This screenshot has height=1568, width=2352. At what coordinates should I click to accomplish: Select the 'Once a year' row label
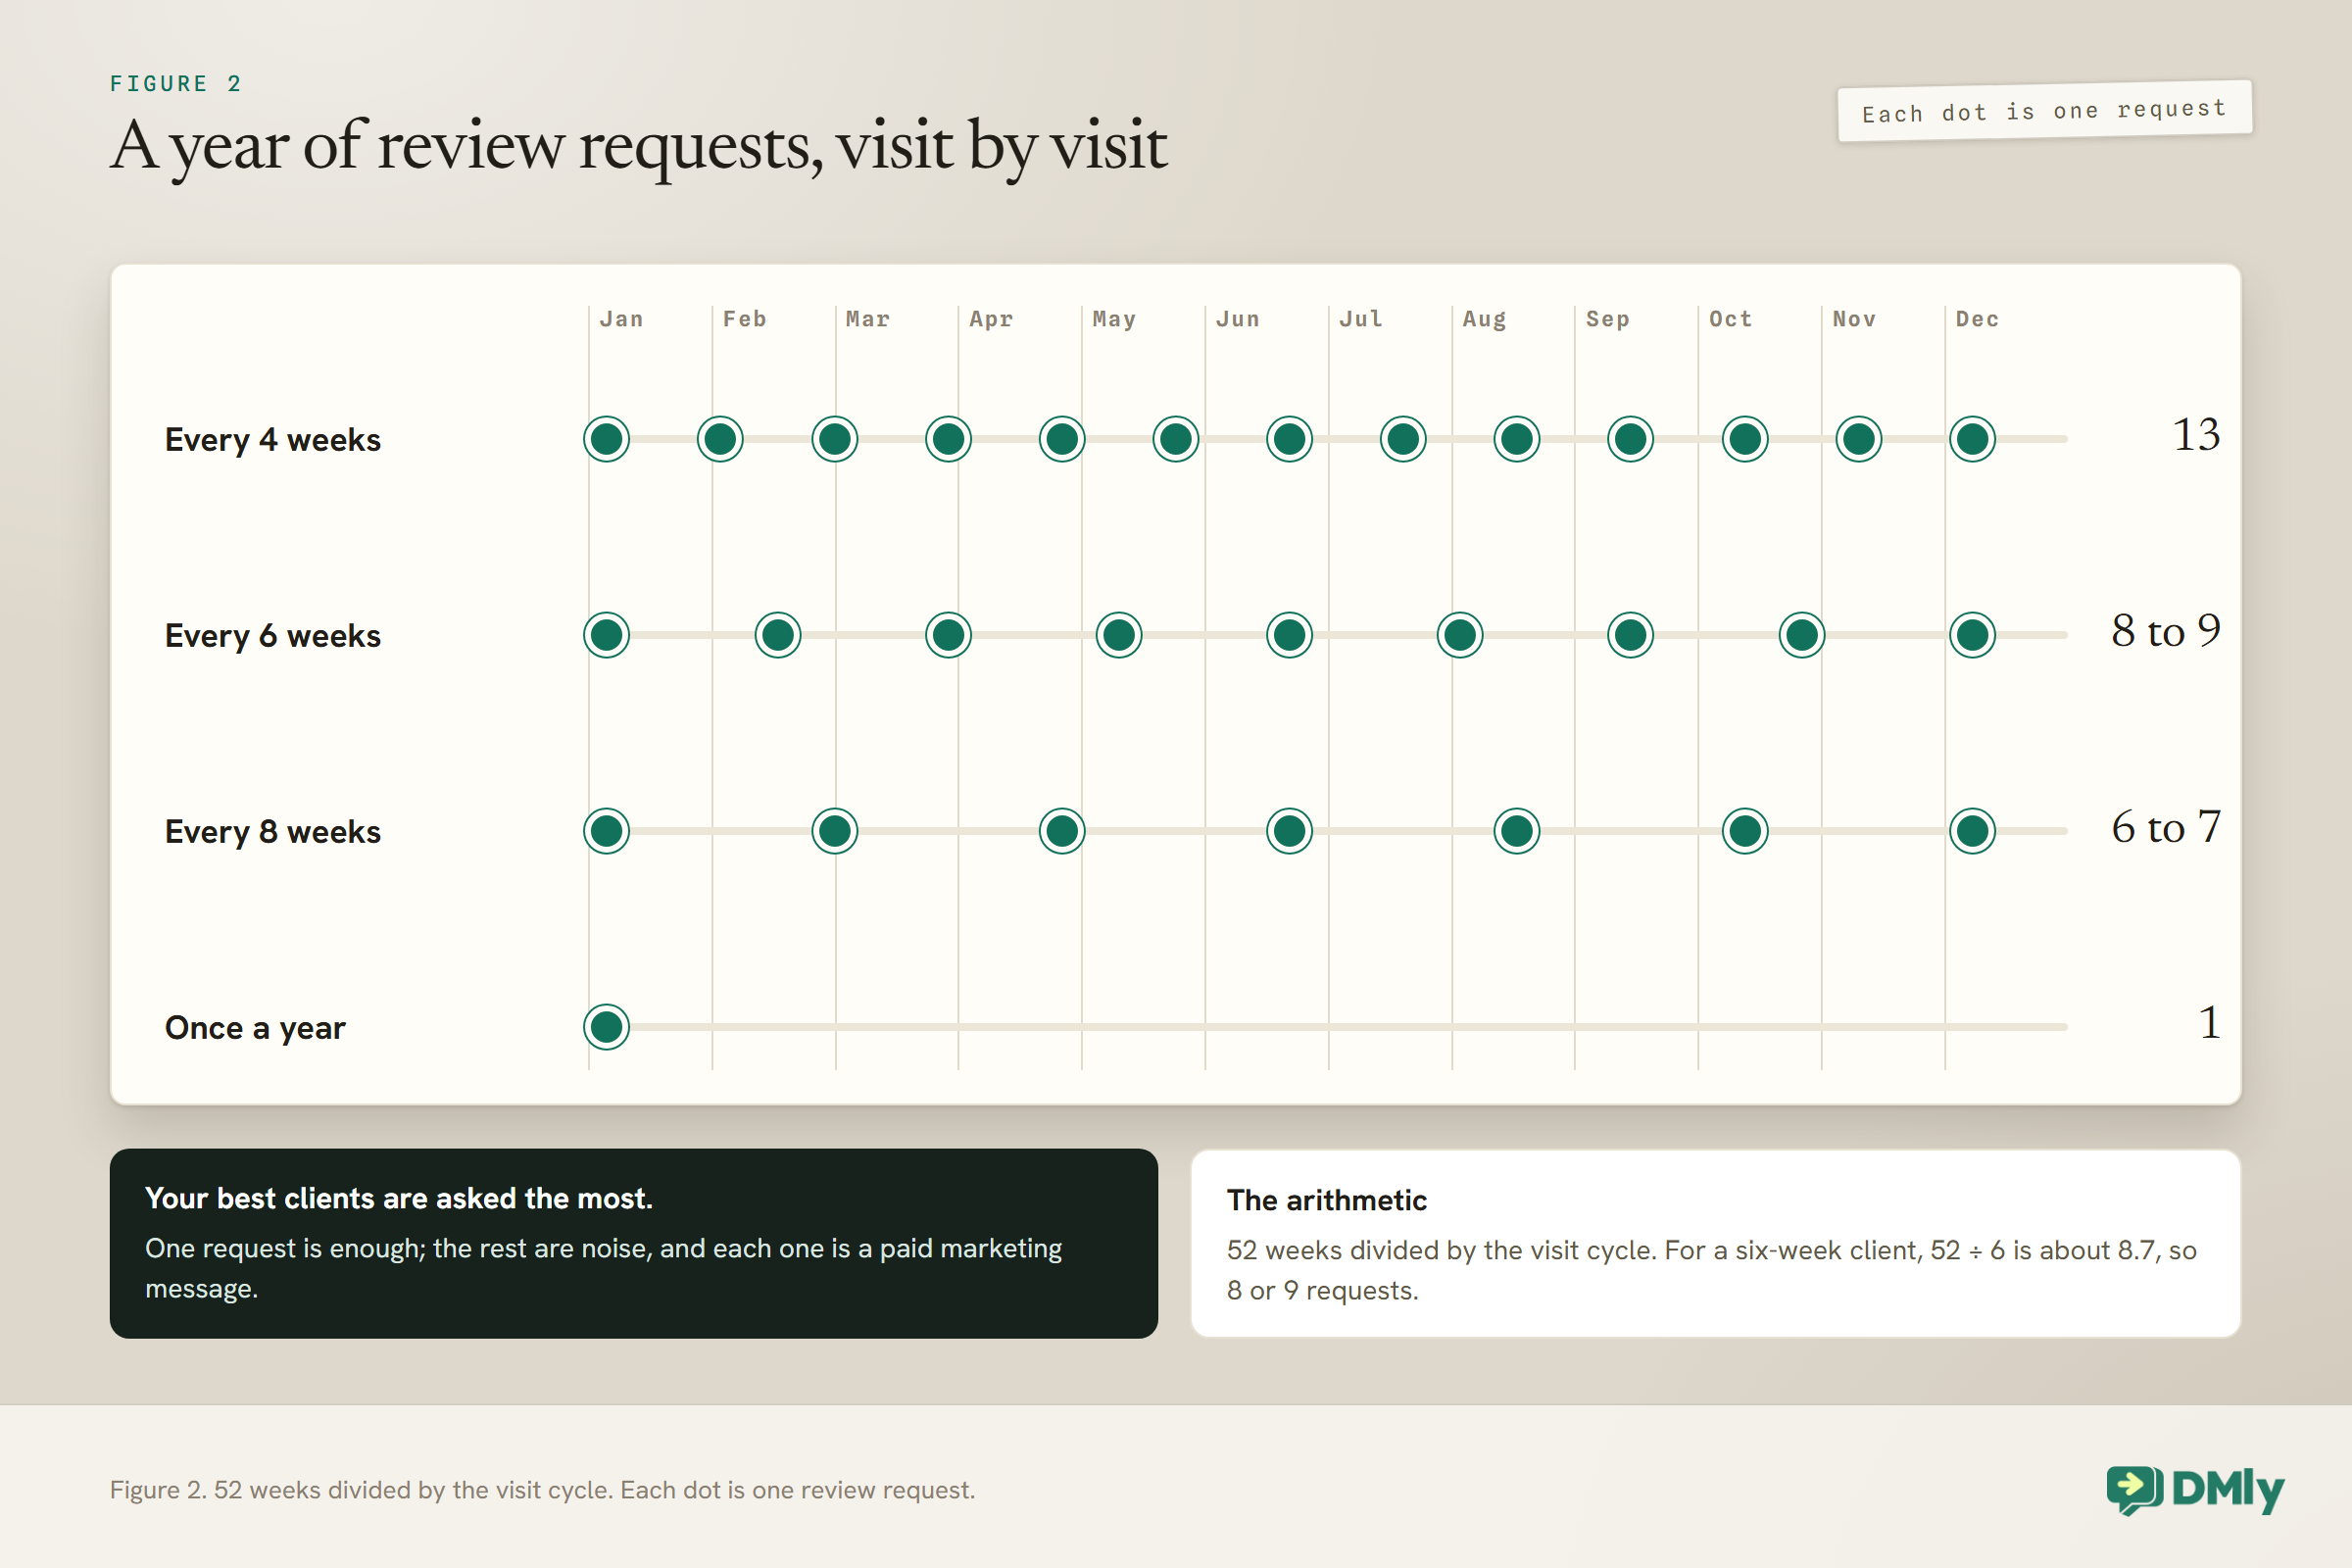(255, 1027)
